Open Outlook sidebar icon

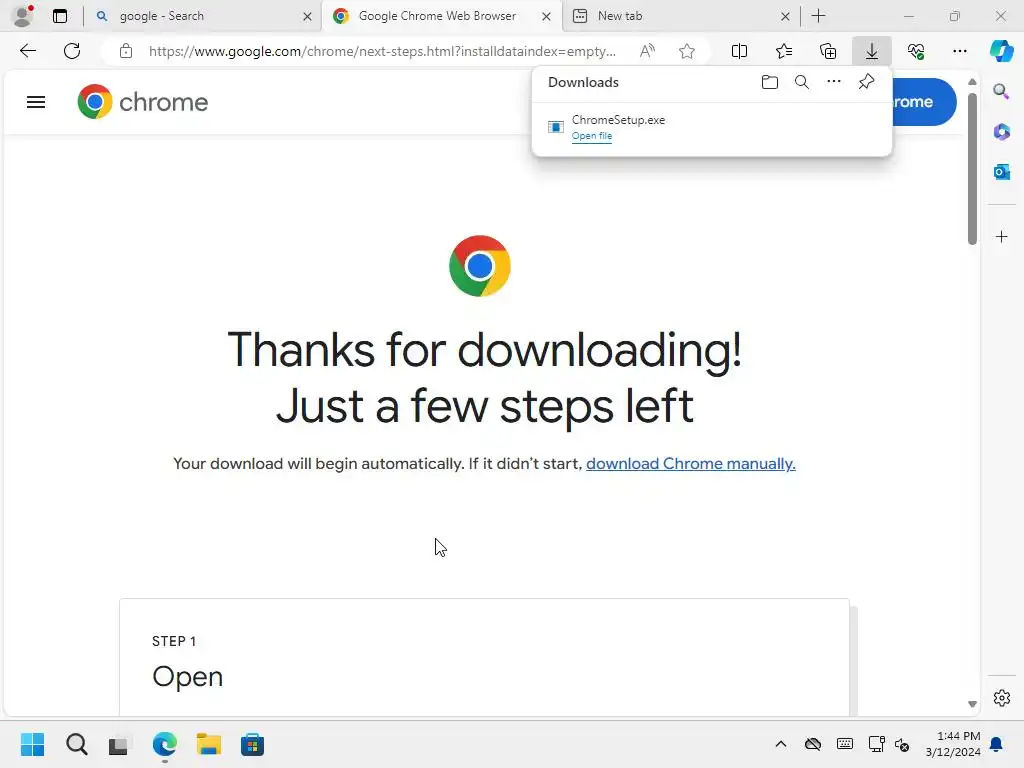1001,172
